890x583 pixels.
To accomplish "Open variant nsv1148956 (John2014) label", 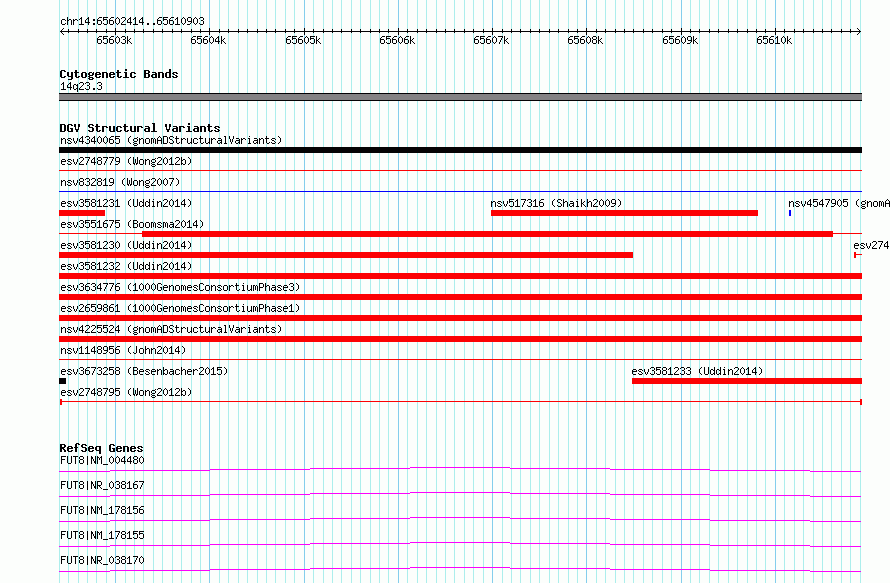I will coord(123,350).
